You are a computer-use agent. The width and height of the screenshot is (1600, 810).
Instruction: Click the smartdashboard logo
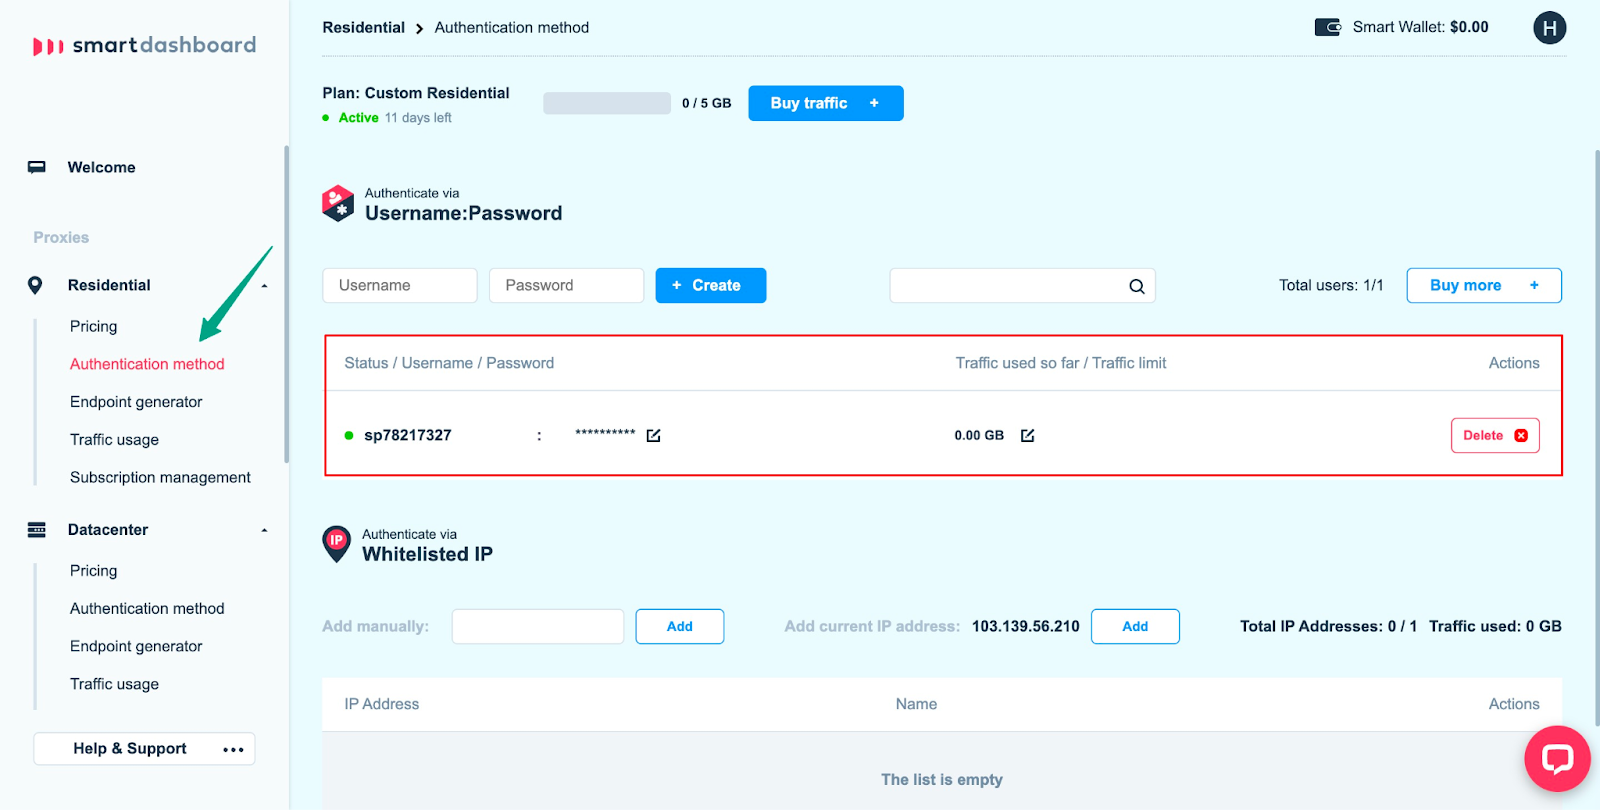click(145, 45)
